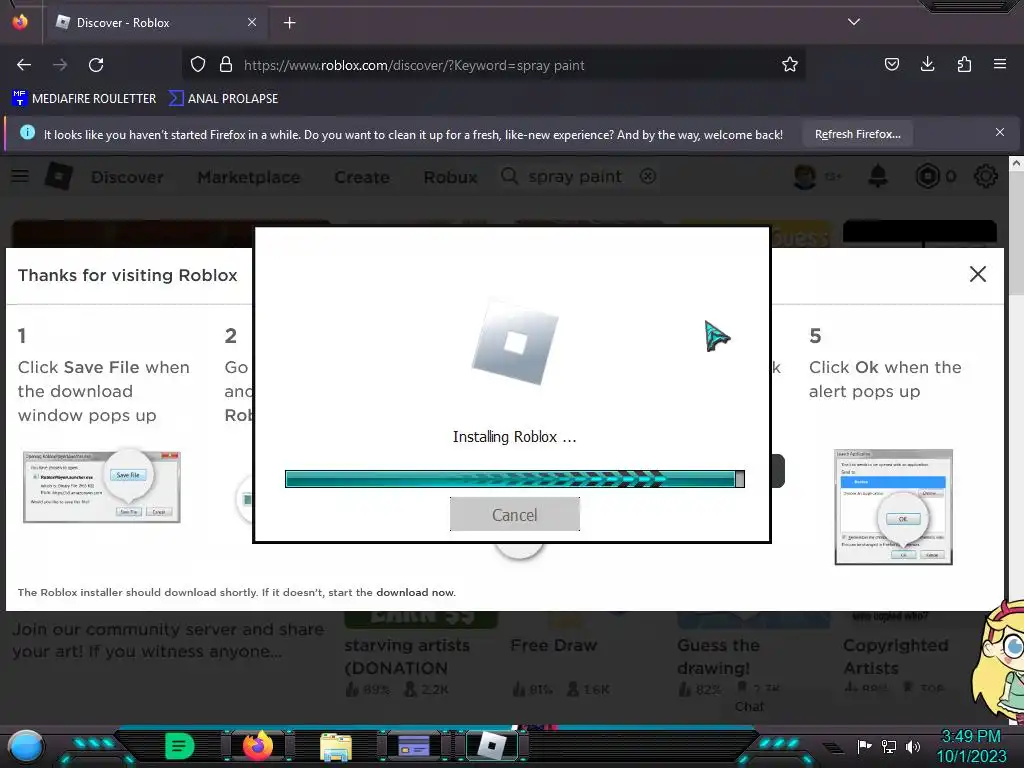
Task: Switch to Firefox in the taskbar
Action: (257, 746)
